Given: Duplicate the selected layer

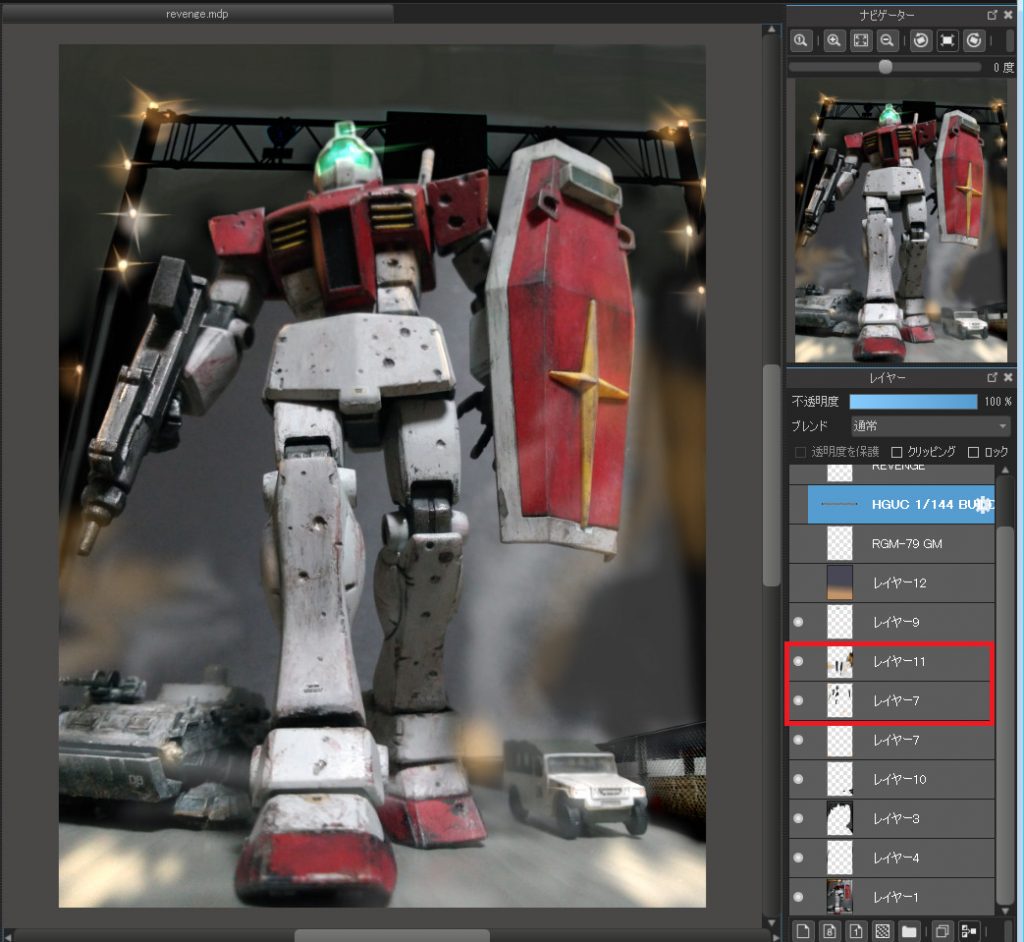Looking at the screenshot, I should coord(941,931).
